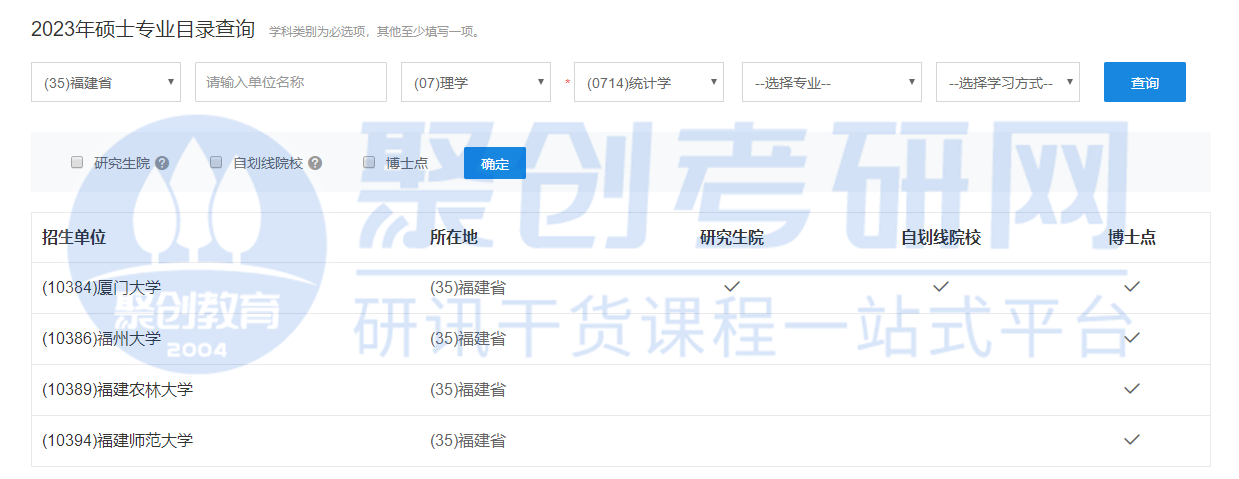Click 福建师范大学's 博士点 checkmark
The width and height of the screenshot is (1239, 479).
pos(1132,440)
